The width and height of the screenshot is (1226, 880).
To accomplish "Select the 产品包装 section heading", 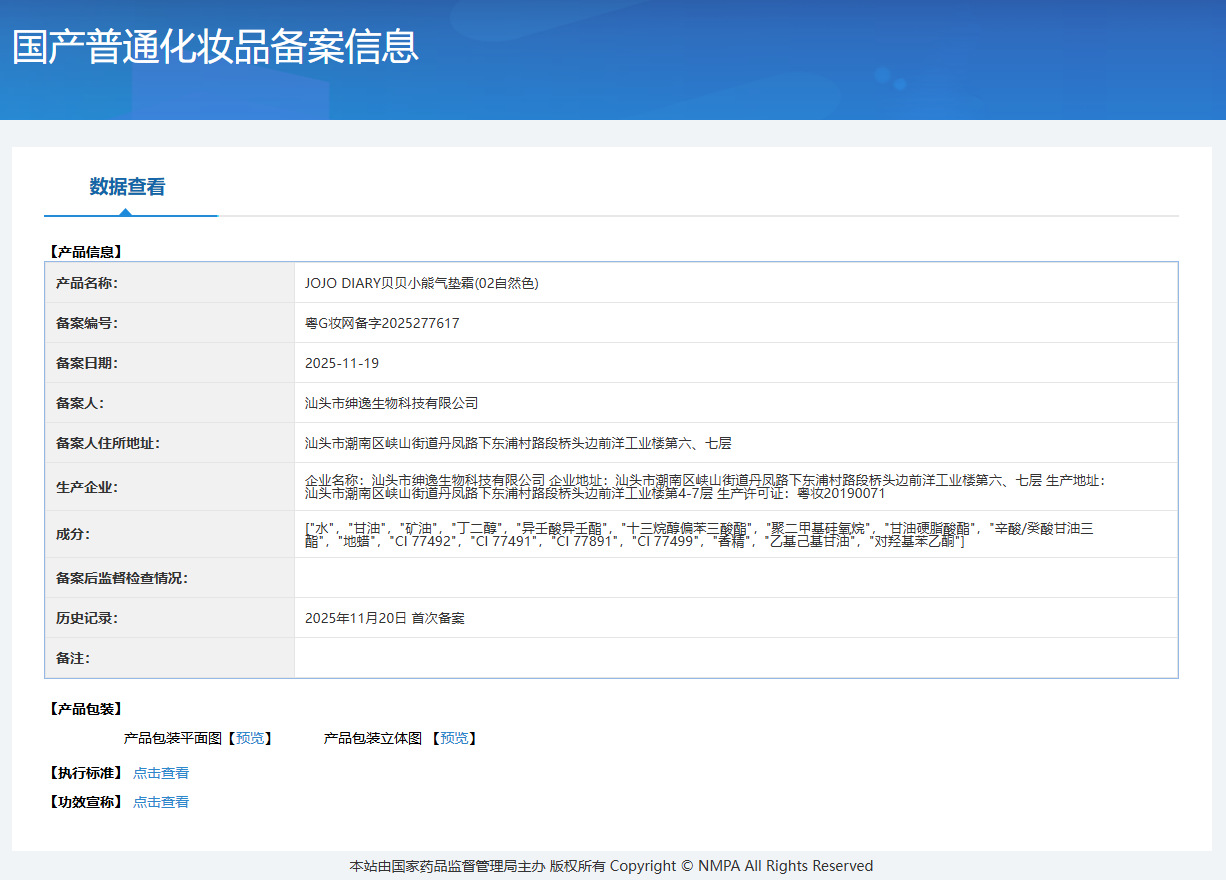I will 85,709.
